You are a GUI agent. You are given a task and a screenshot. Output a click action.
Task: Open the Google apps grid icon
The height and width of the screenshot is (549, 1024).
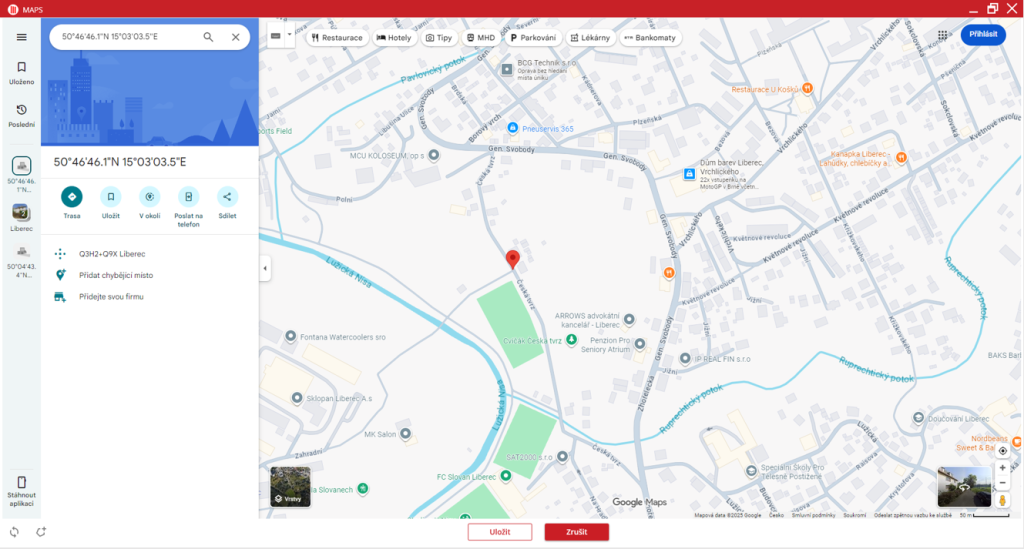tap(943, 35)
